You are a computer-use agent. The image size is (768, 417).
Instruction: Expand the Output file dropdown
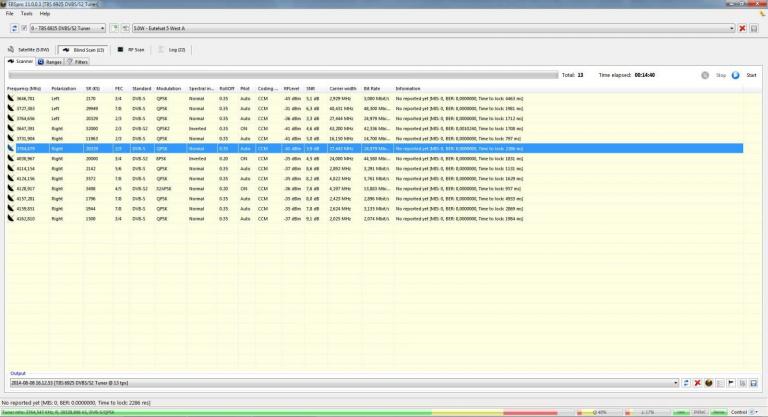click(675, 382)
